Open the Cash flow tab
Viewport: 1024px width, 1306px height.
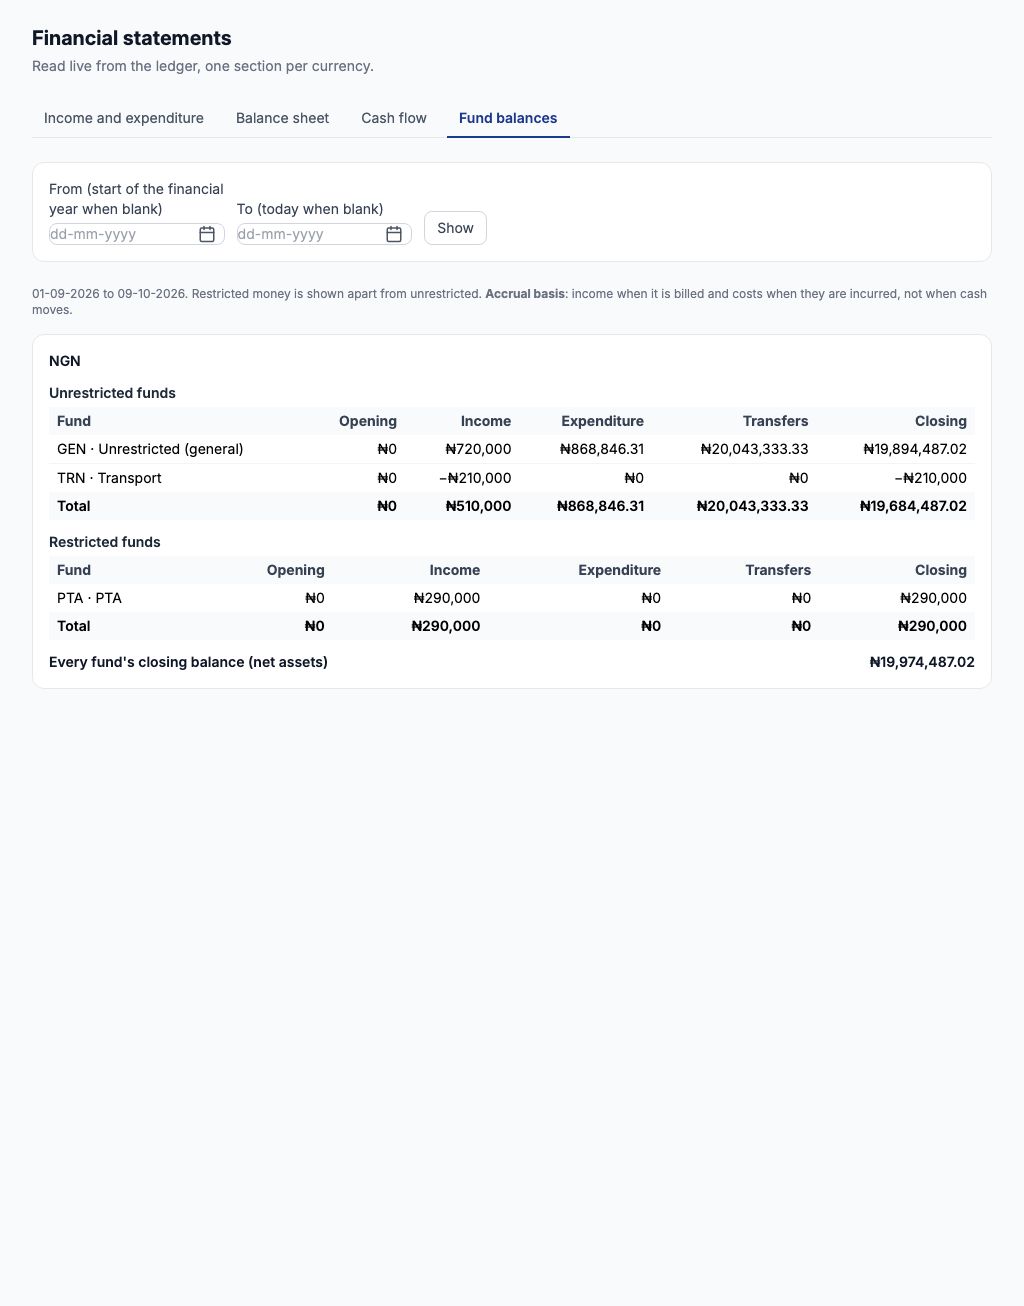394,118
